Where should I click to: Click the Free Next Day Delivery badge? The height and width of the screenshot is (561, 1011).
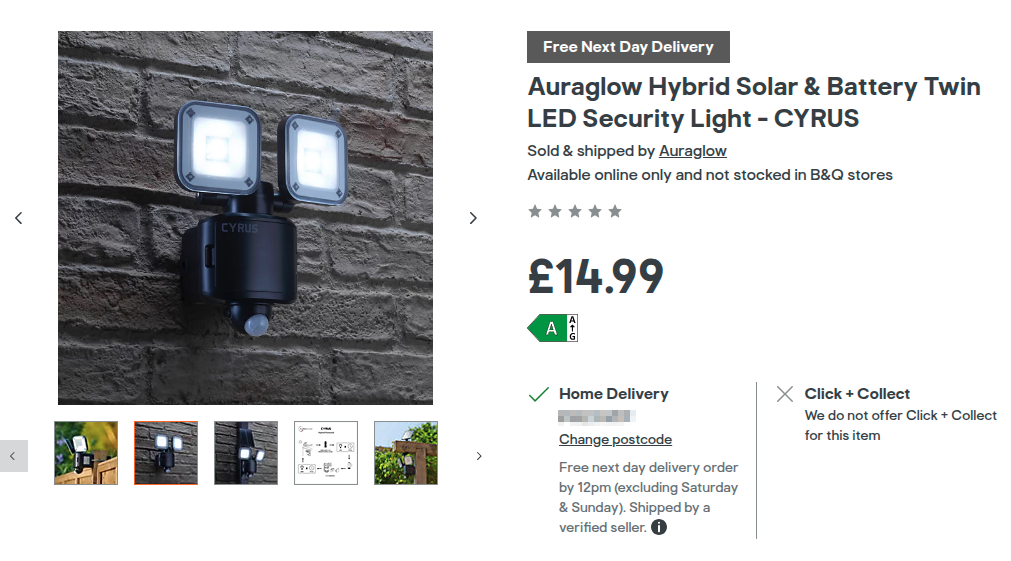click(x=628, y=47)
